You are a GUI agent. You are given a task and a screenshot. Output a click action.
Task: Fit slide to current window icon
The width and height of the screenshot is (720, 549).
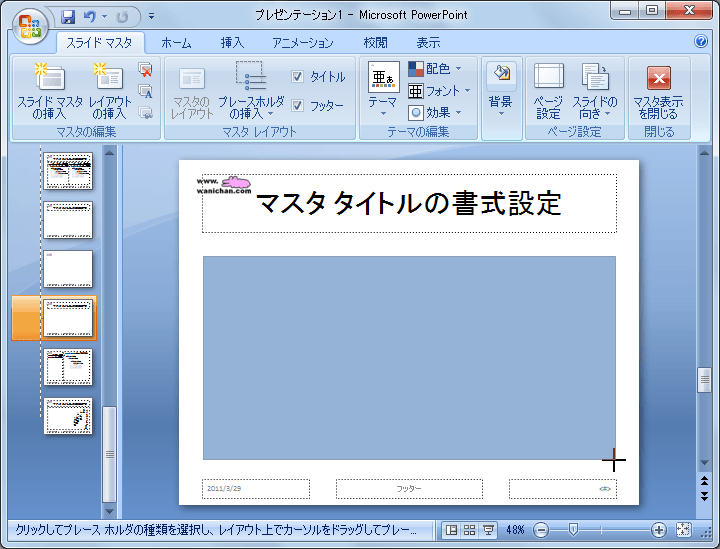683,530
